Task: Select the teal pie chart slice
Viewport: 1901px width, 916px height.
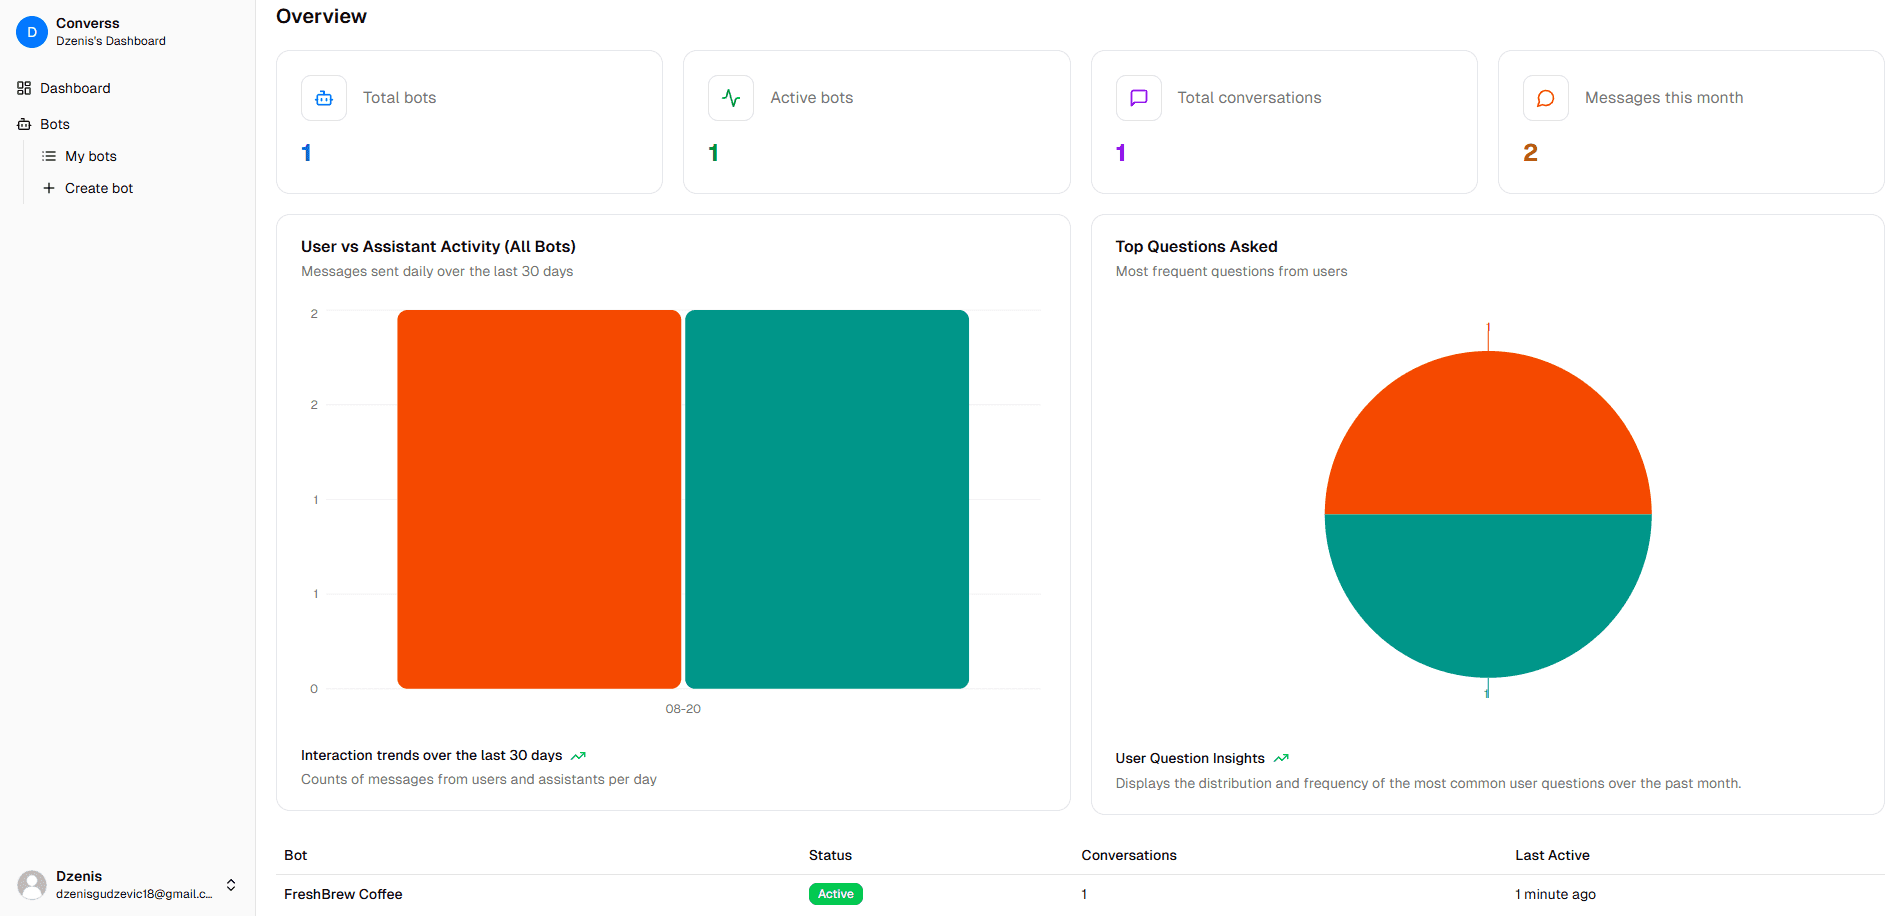Action: pos(1487,590)
